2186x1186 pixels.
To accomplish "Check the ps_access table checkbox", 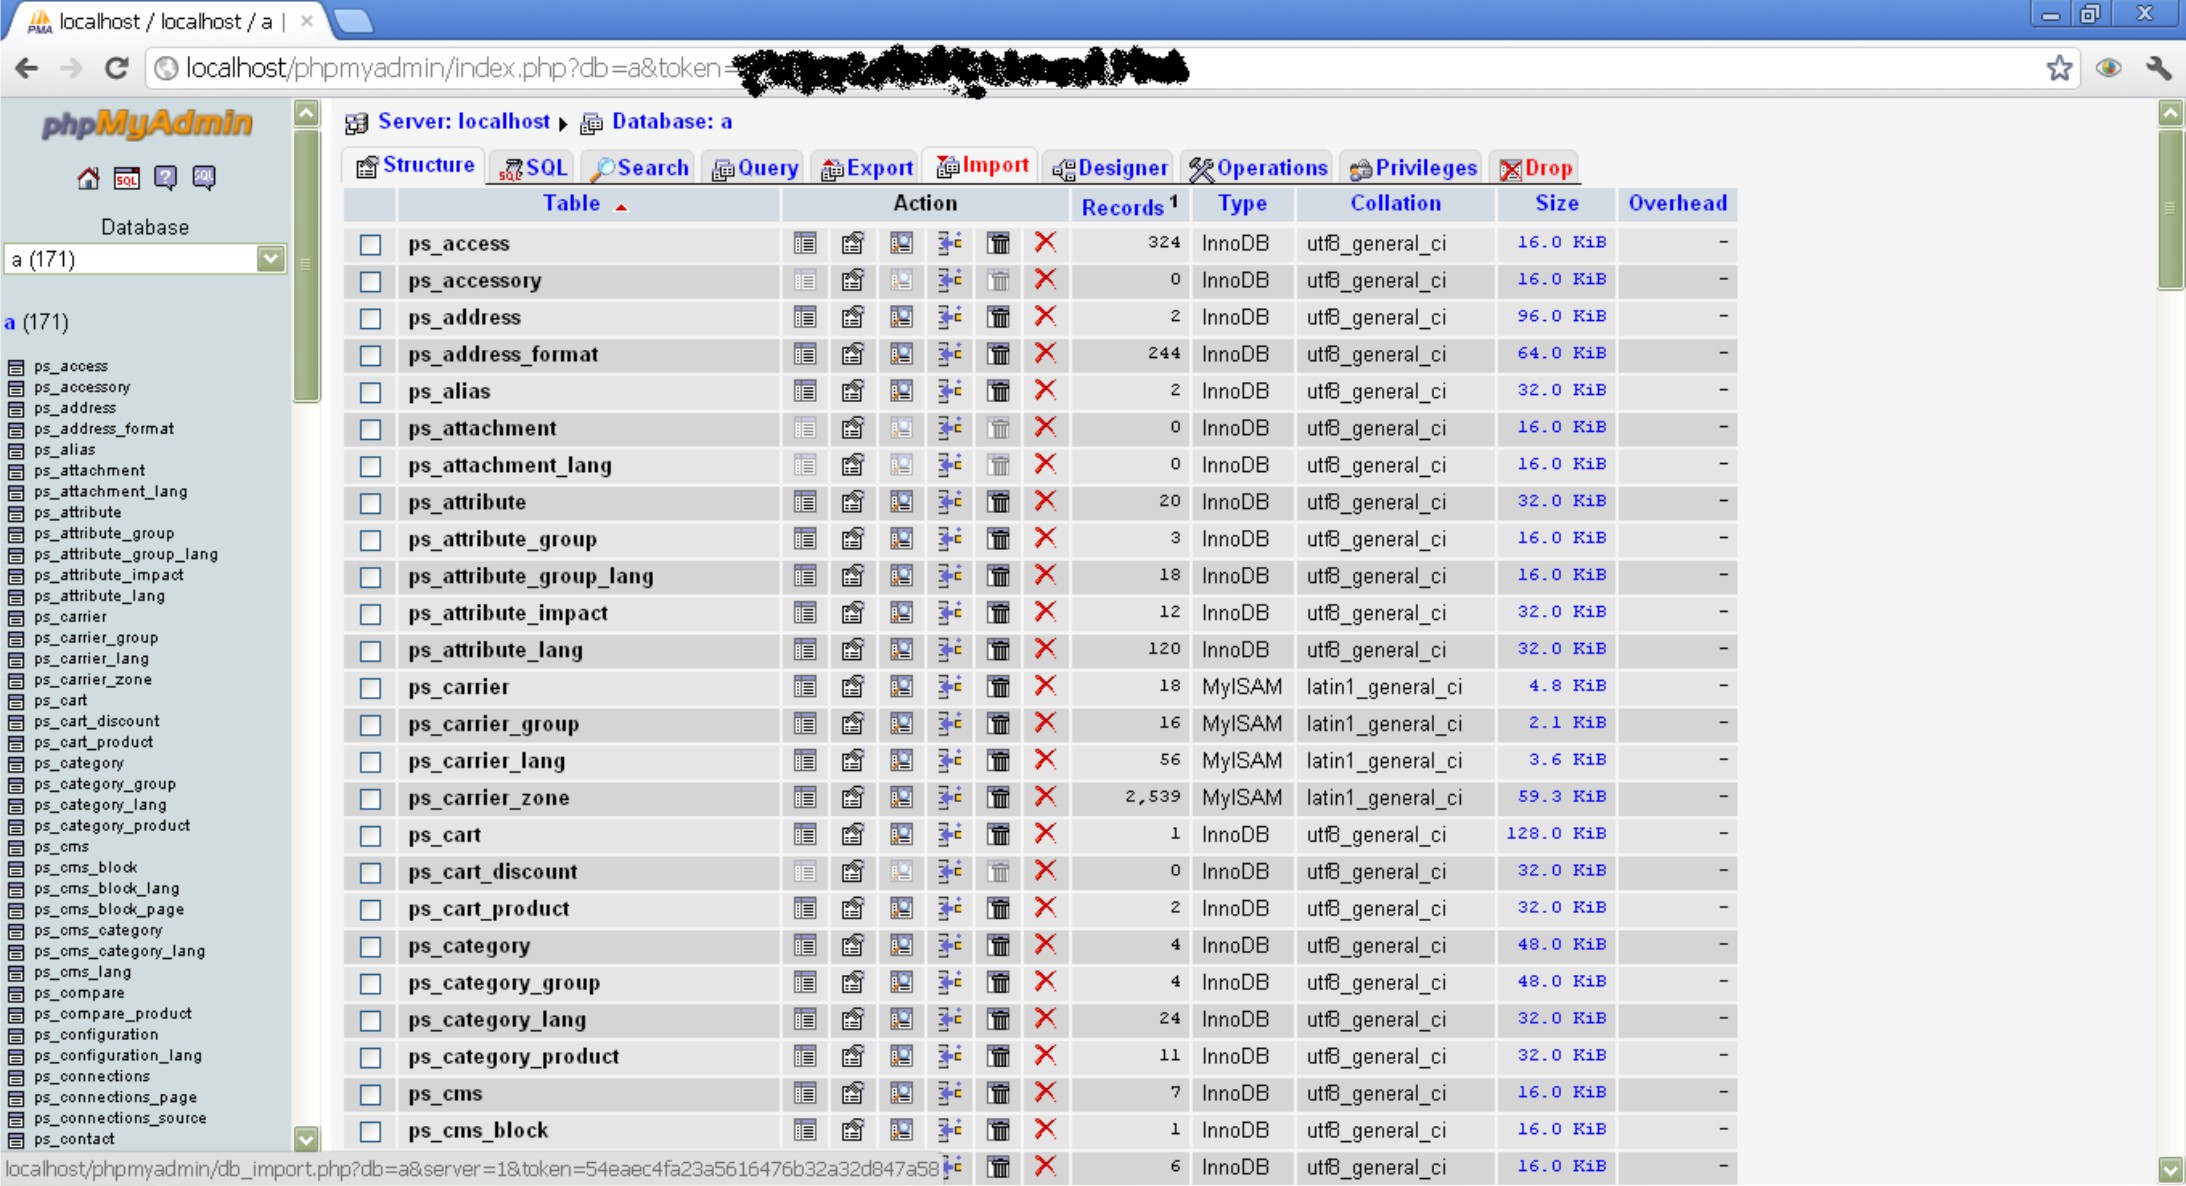I will pyautogui.click(x=371, y=244).
